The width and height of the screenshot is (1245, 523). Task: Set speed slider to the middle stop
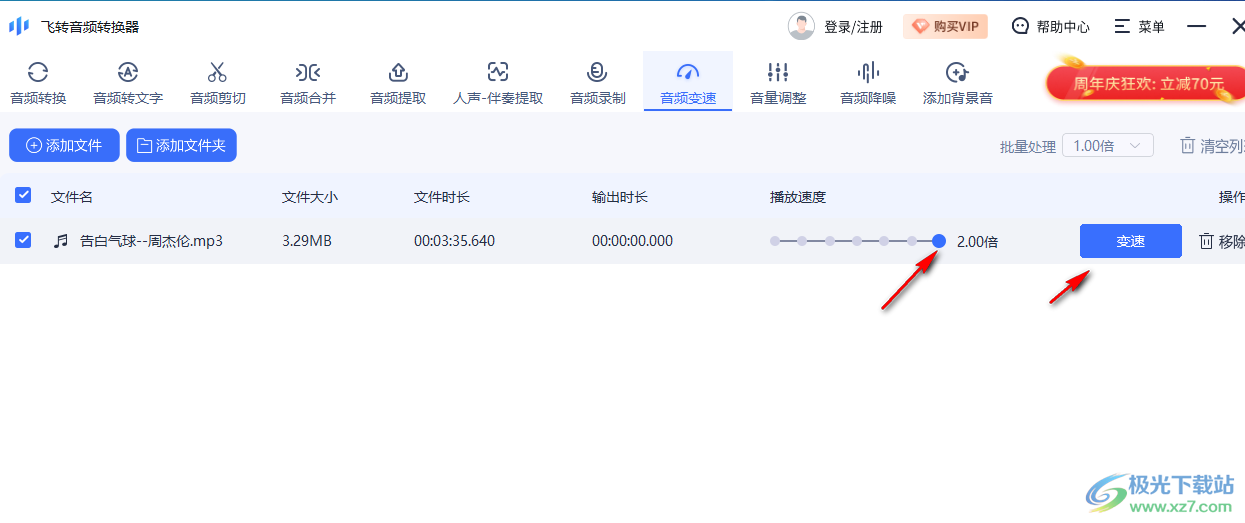pyautogui.click(x=857, y=241)
